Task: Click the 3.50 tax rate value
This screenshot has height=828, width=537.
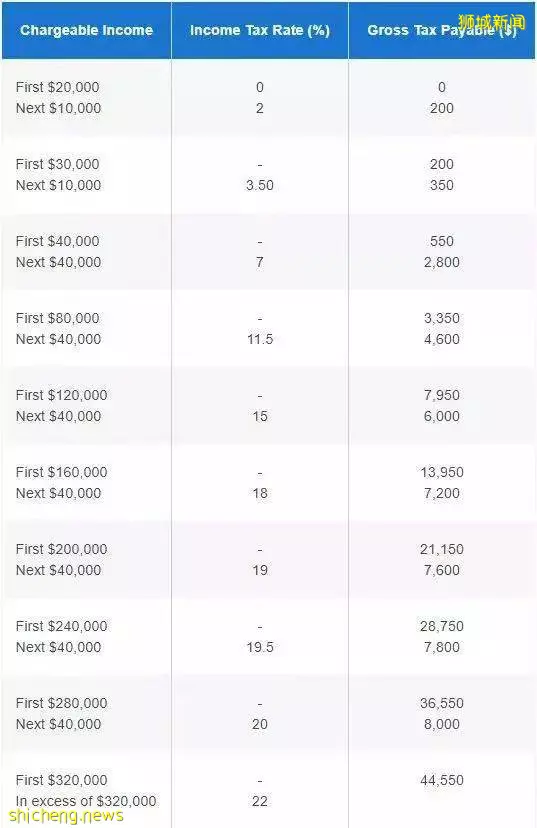Action: click(x=260, y=185)
